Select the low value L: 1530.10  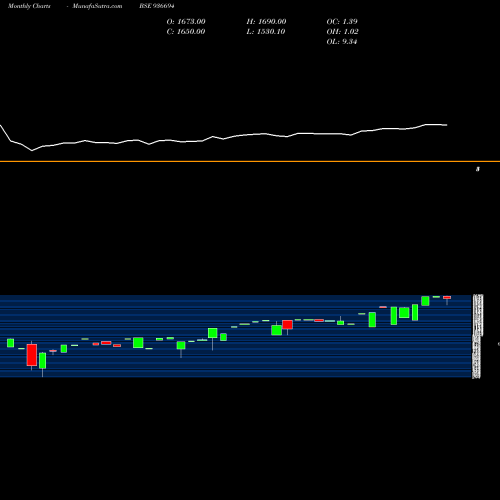click(x=266, y=32)
